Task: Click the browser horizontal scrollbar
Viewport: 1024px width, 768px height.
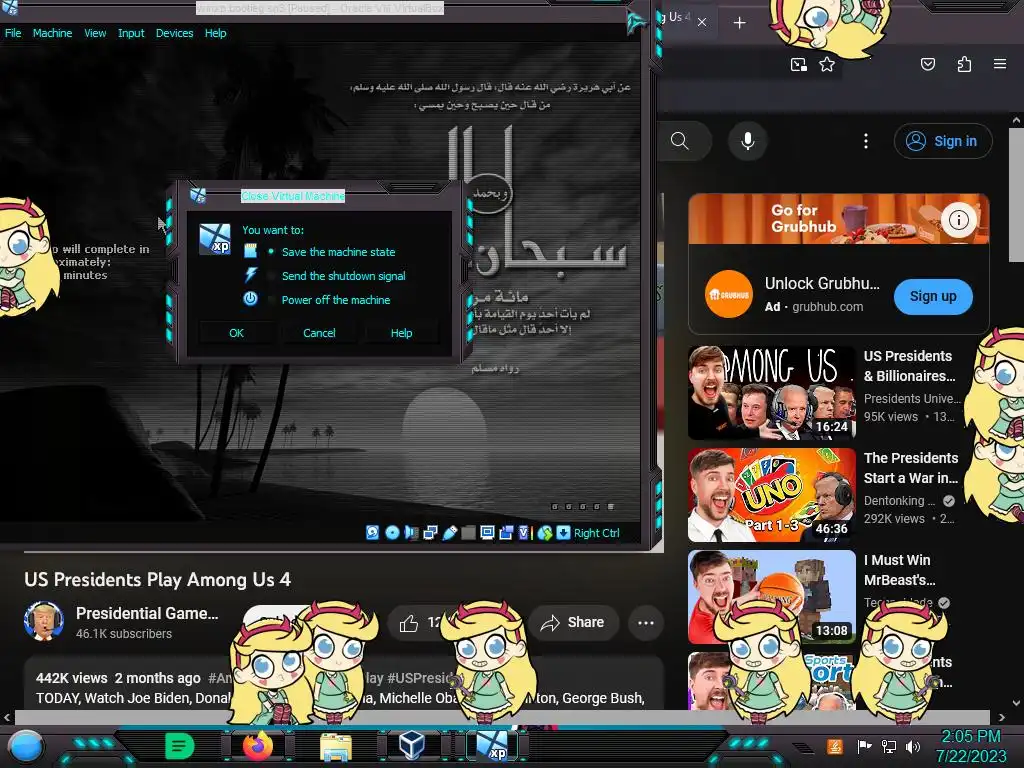Action: click(500, 717)
